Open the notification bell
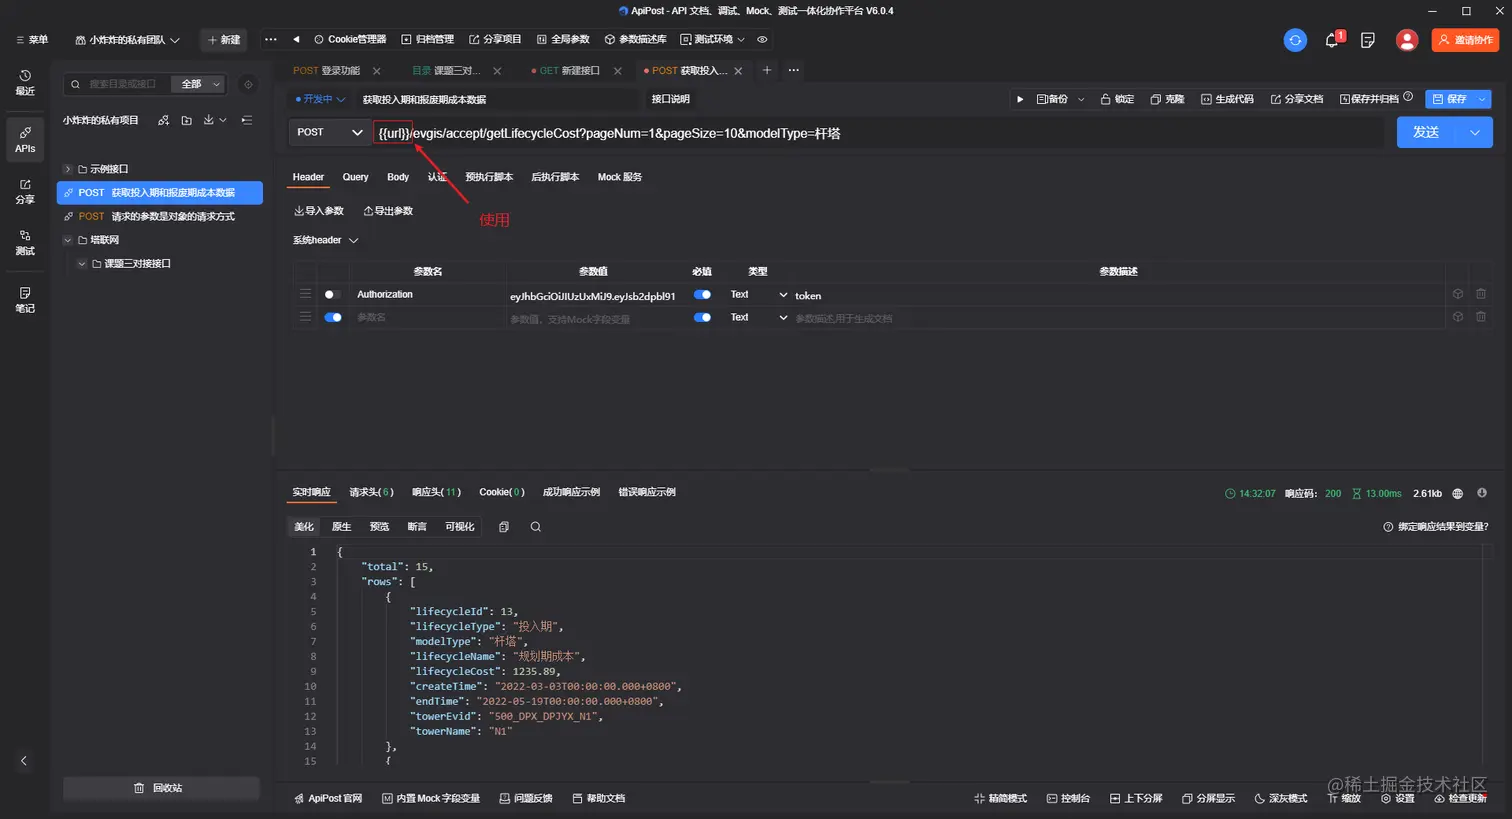The width and height of the screenshot is (1512, 819). click(1332, 40)
